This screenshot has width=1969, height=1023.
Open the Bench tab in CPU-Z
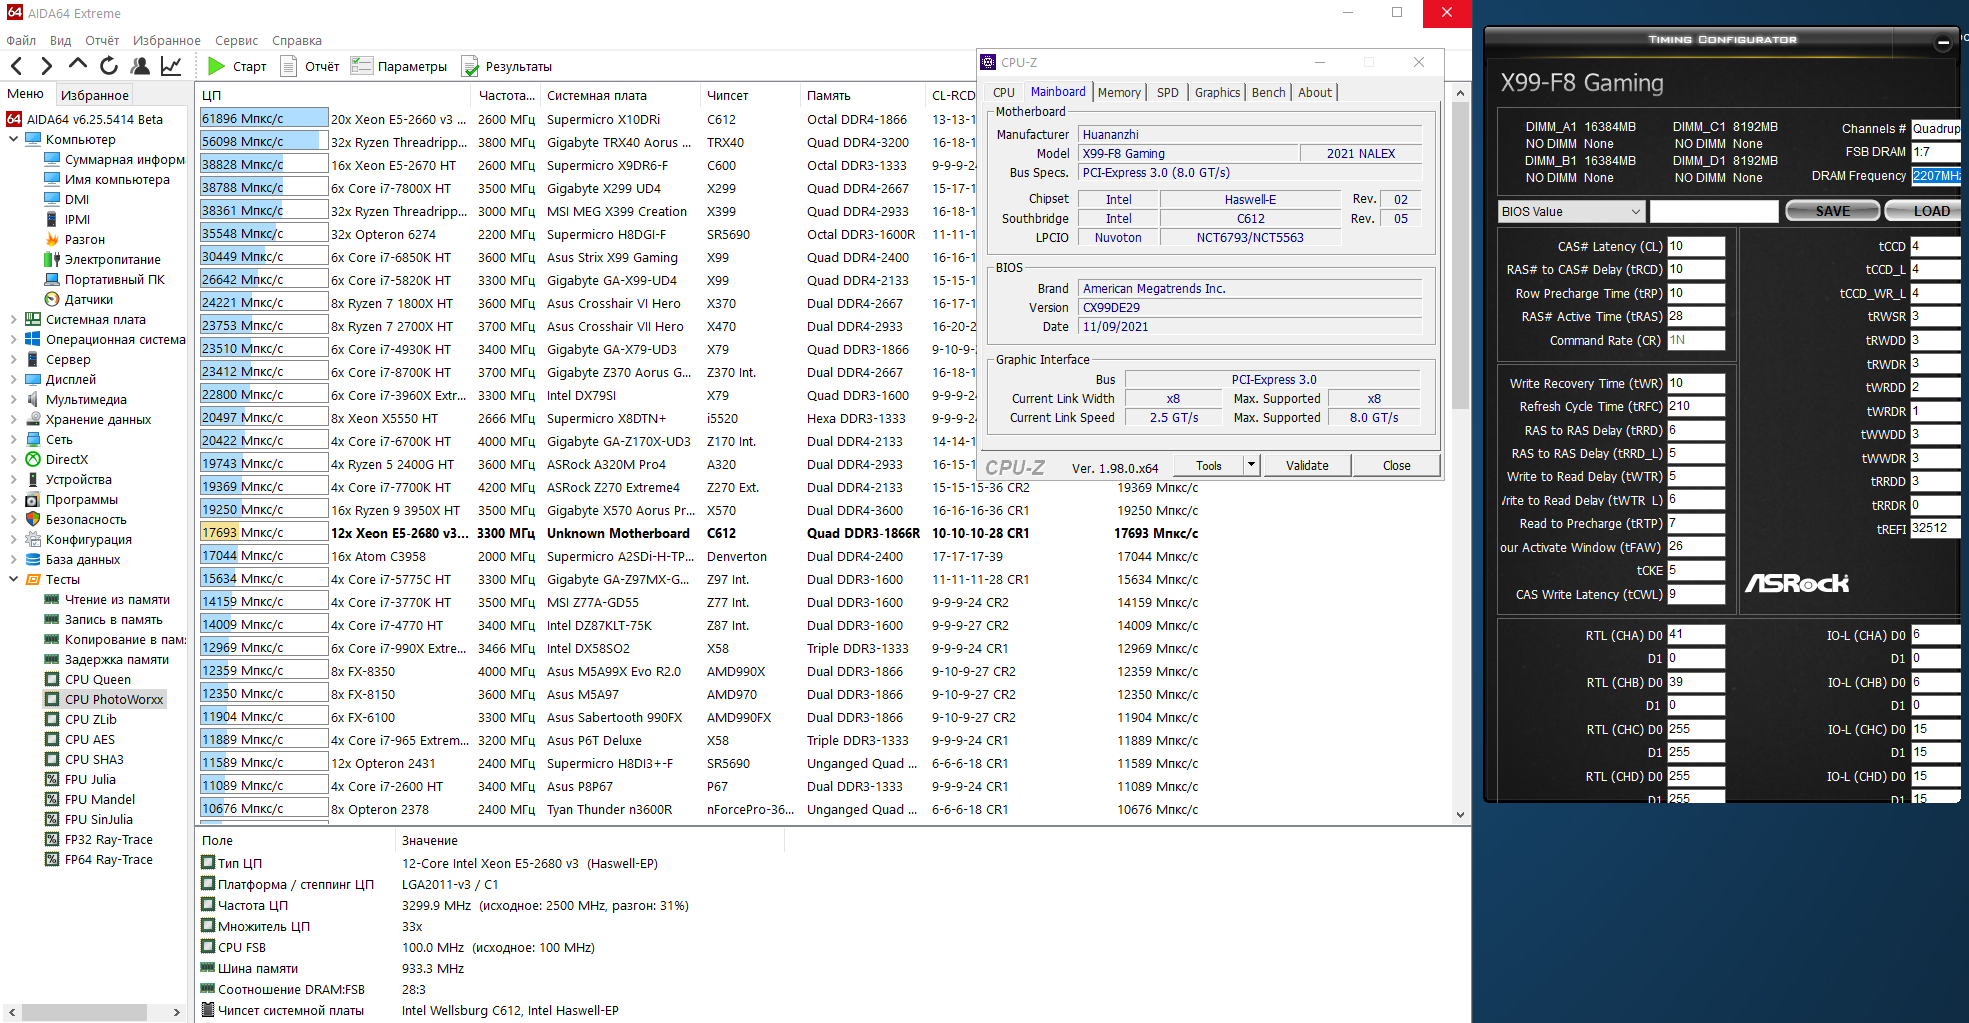coord(1268,92)
